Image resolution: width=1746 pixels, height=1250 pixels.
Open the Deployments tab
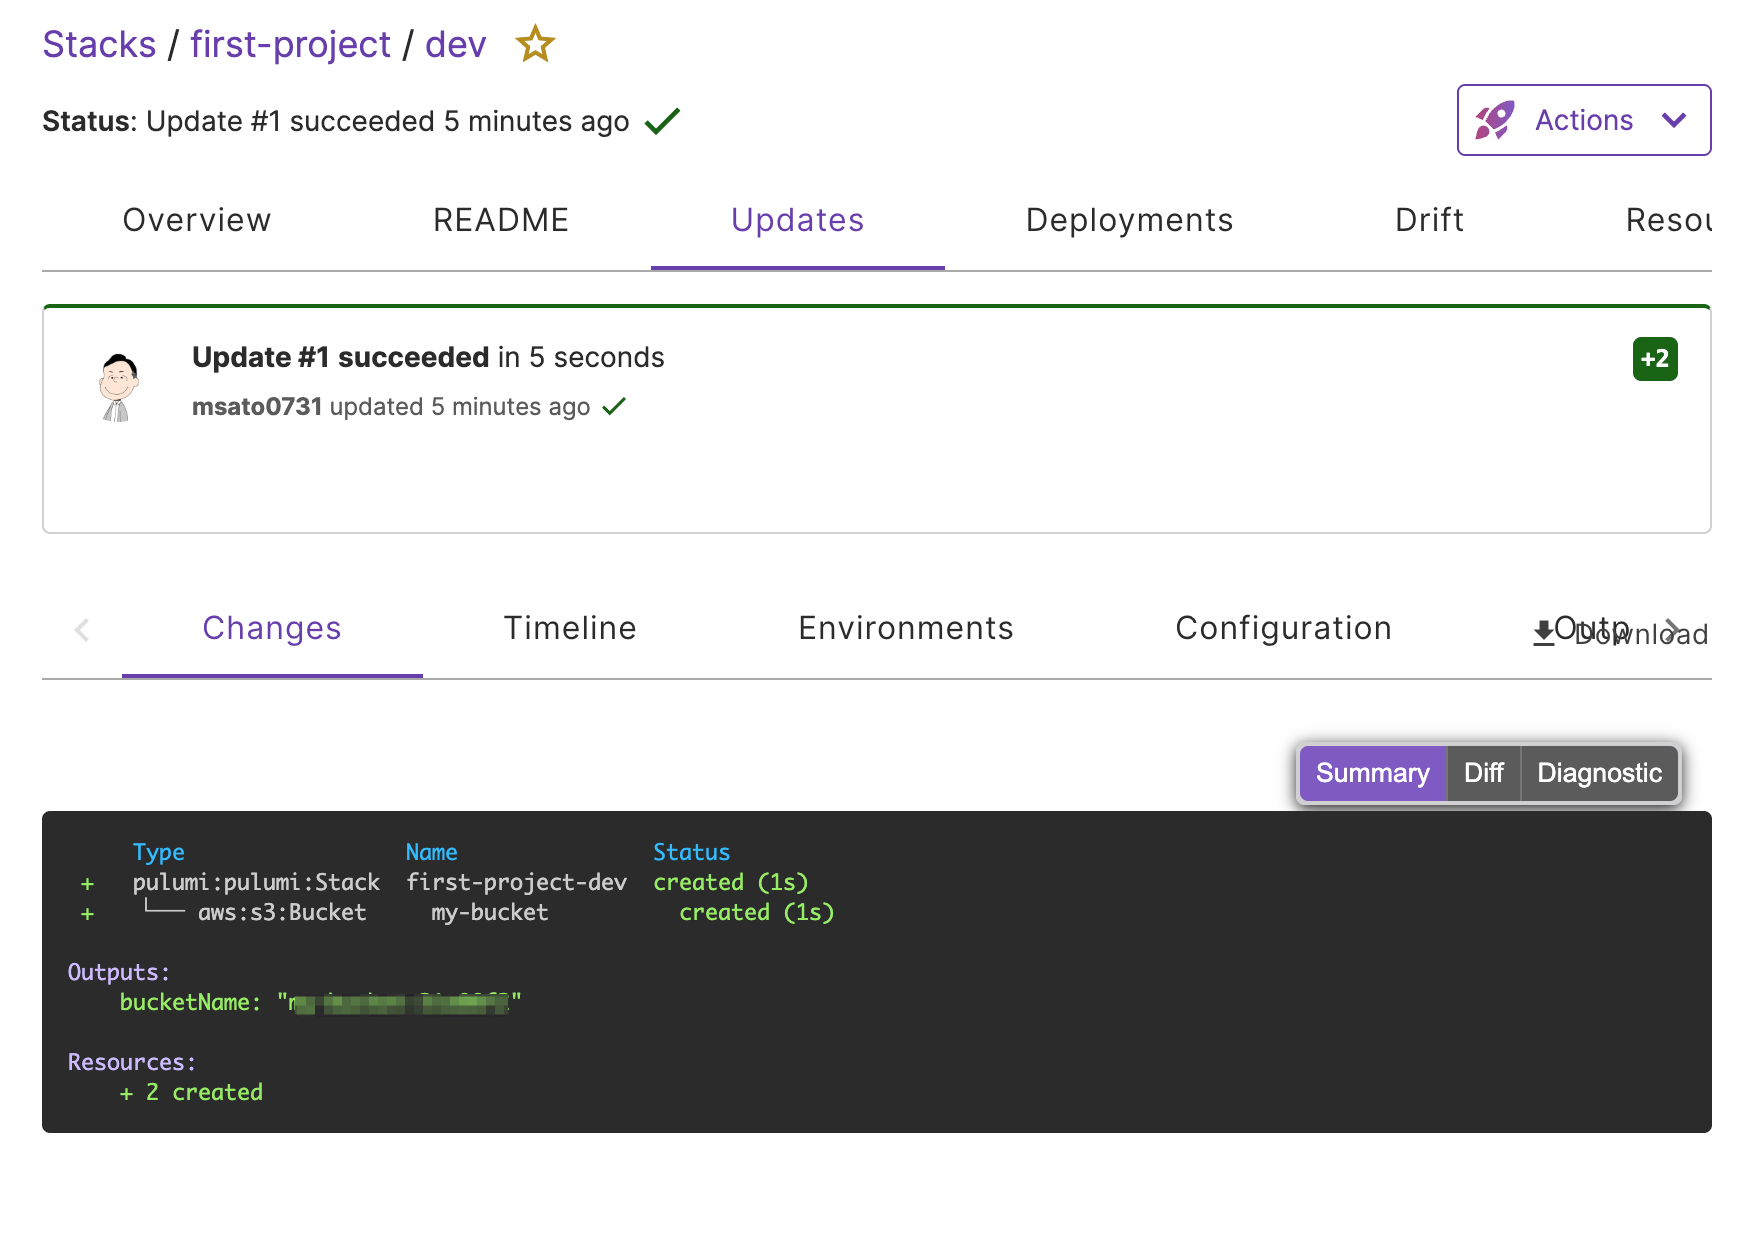click(x=1130, y=220)
